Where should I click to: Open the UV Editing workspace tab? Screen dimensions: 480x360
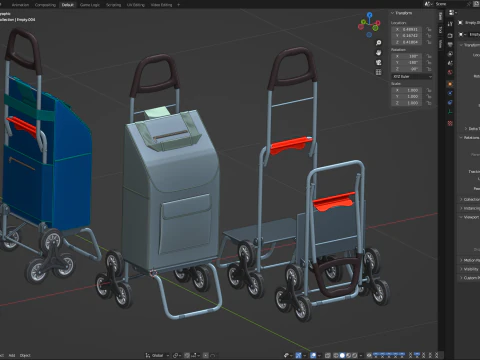click(x=136, y=5)
